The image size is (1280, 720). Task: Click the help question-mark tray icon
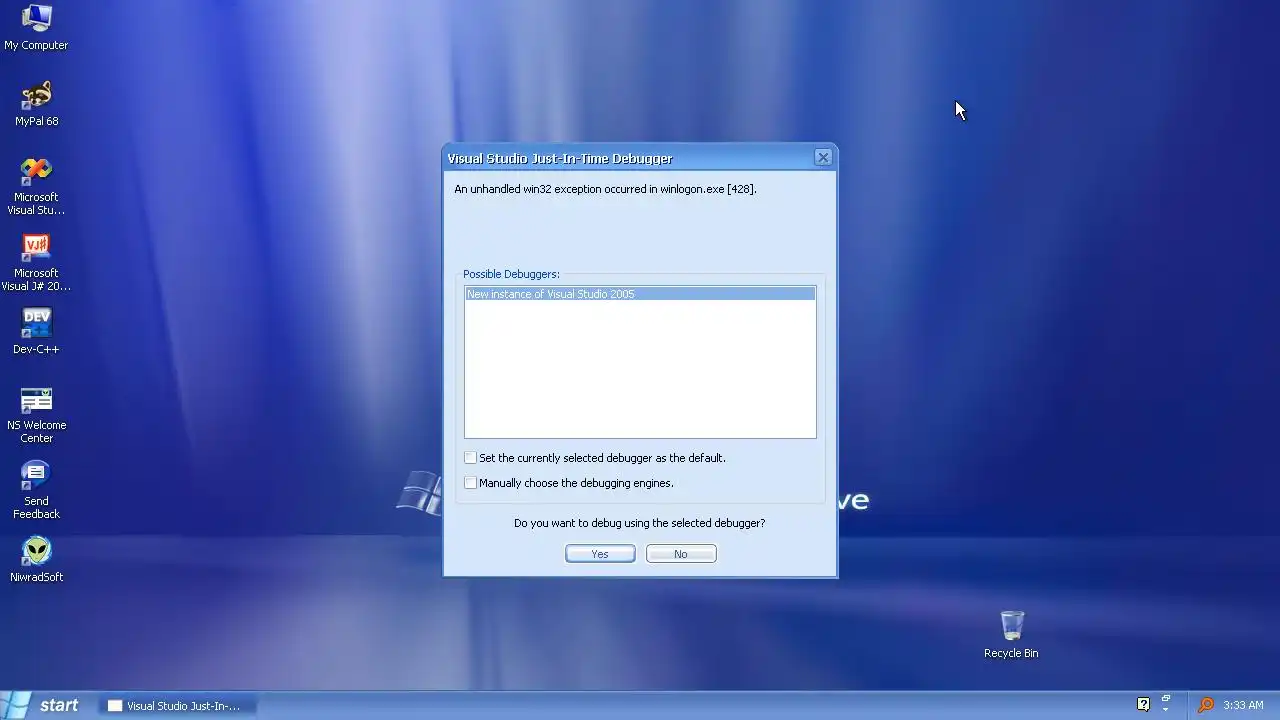coord(1144,704)
